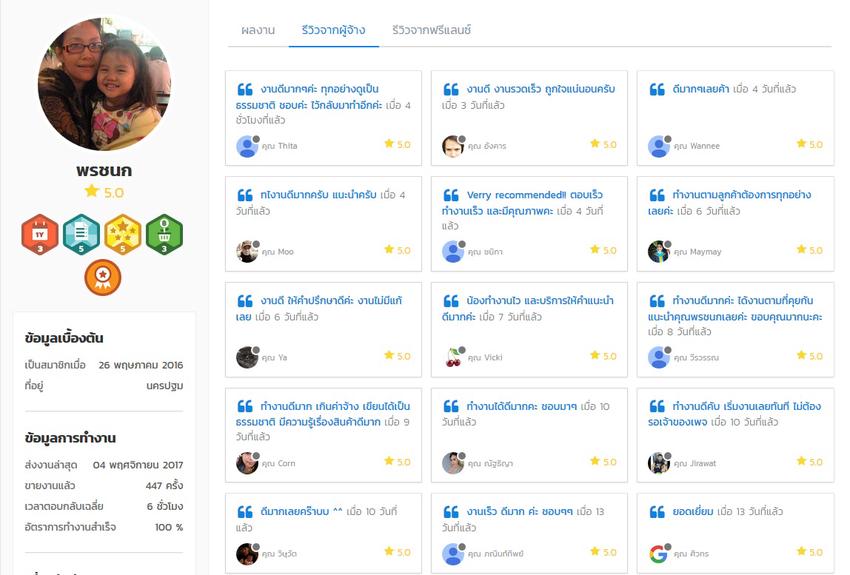The height and width of the screenshot is (575, 850).
Task: Click the avatar of คุณ Thita
Action: pos(247,146)
